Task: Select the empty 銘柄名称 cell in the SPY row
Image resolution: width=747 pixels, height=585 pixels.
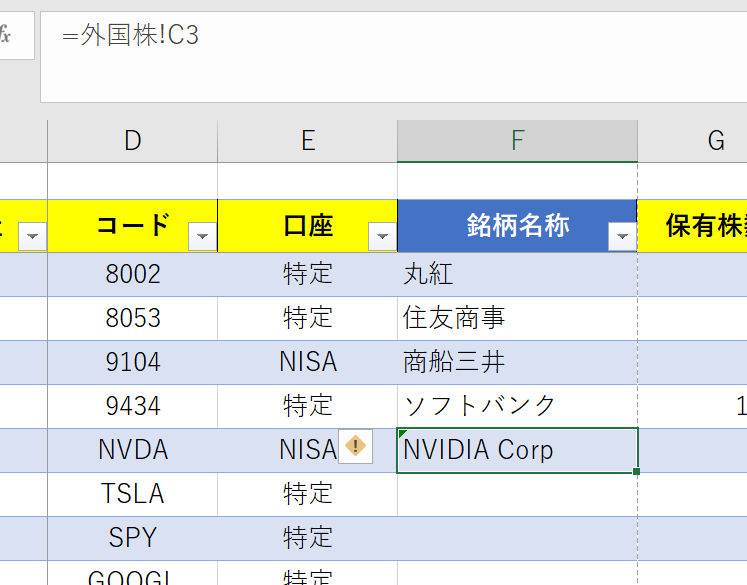Action: click(x=517, y=538)
